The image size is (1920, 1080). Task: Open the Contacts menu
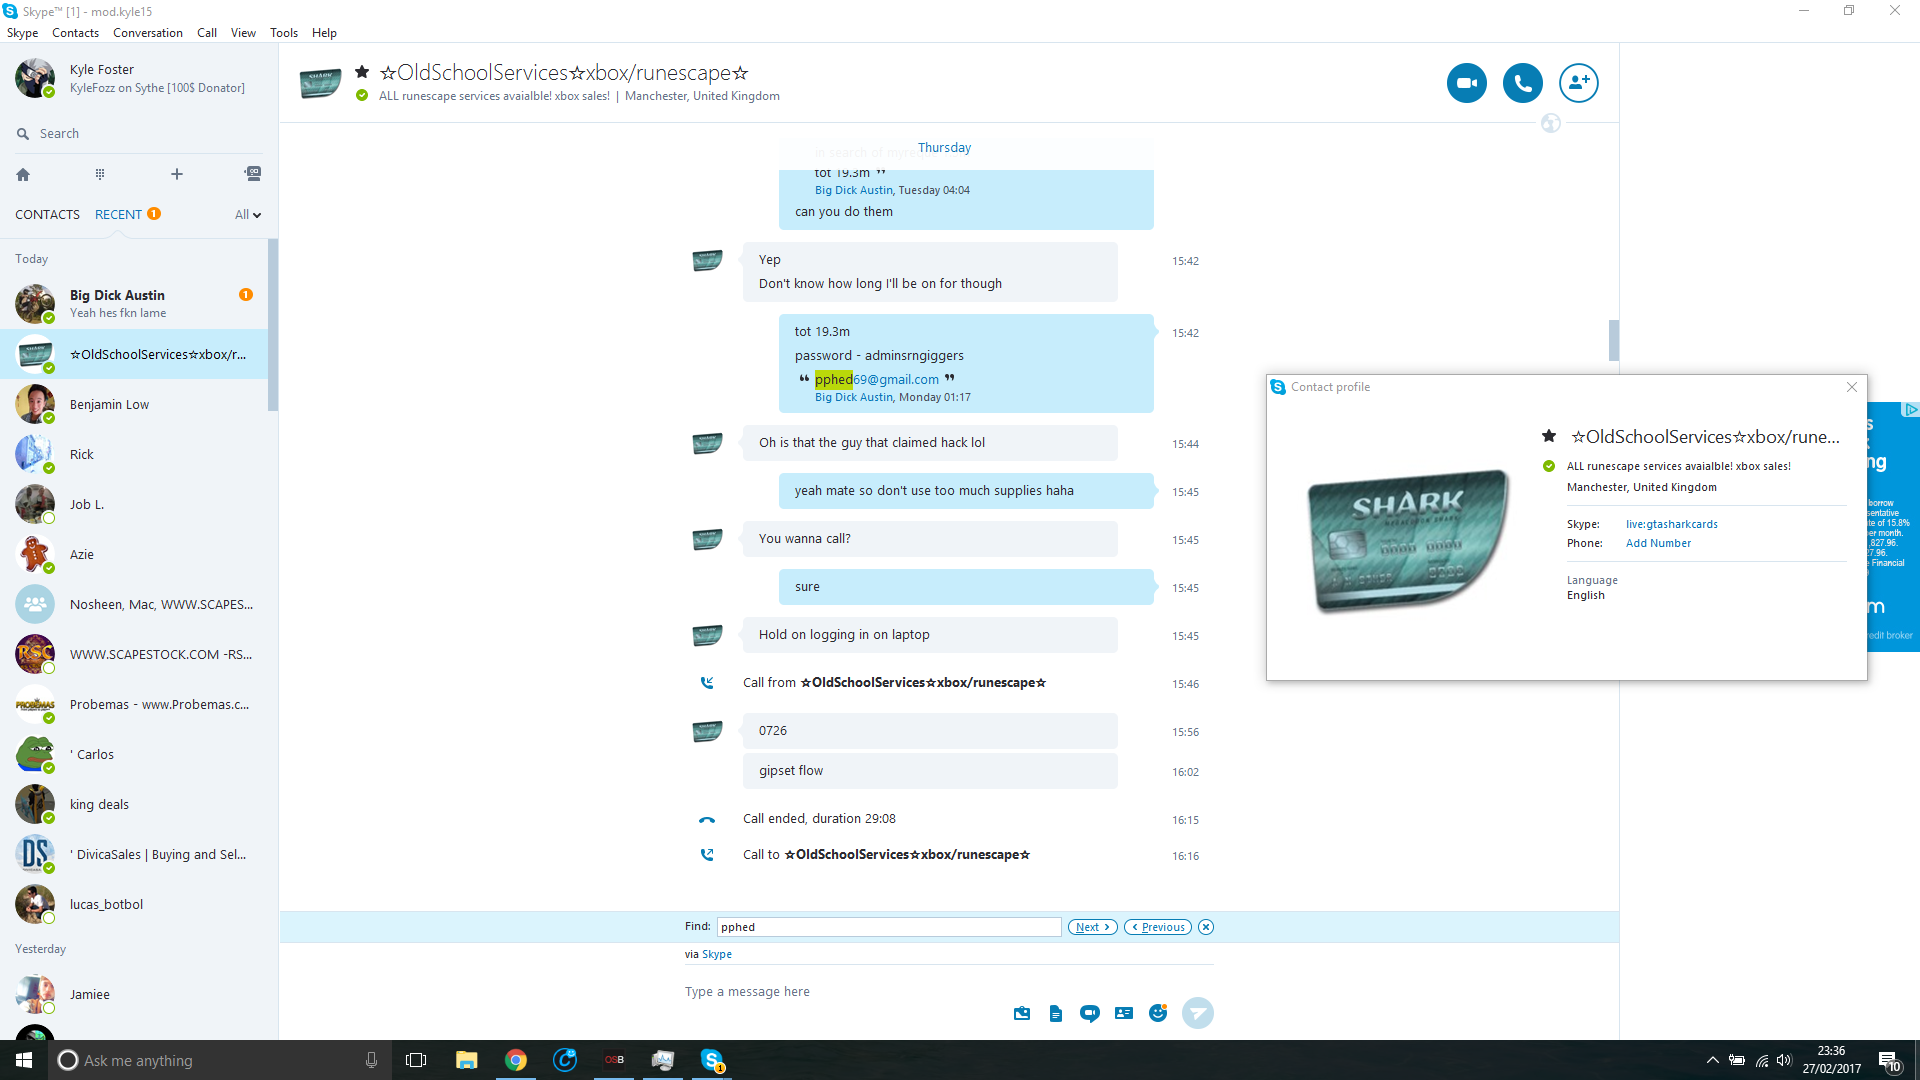[x=75, y=33]
